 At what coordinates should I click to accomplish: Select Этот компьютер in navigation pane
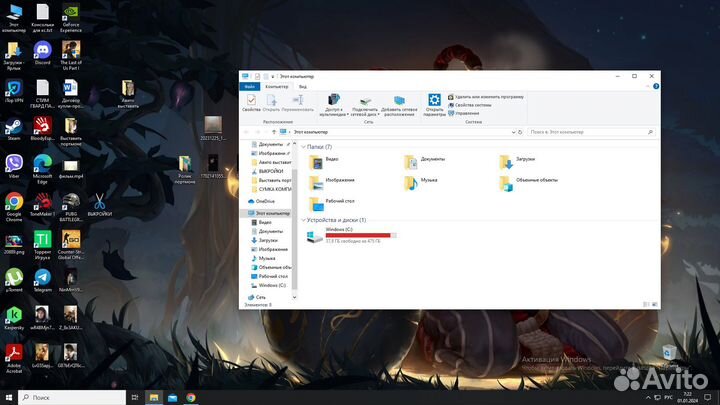(269, 214)
